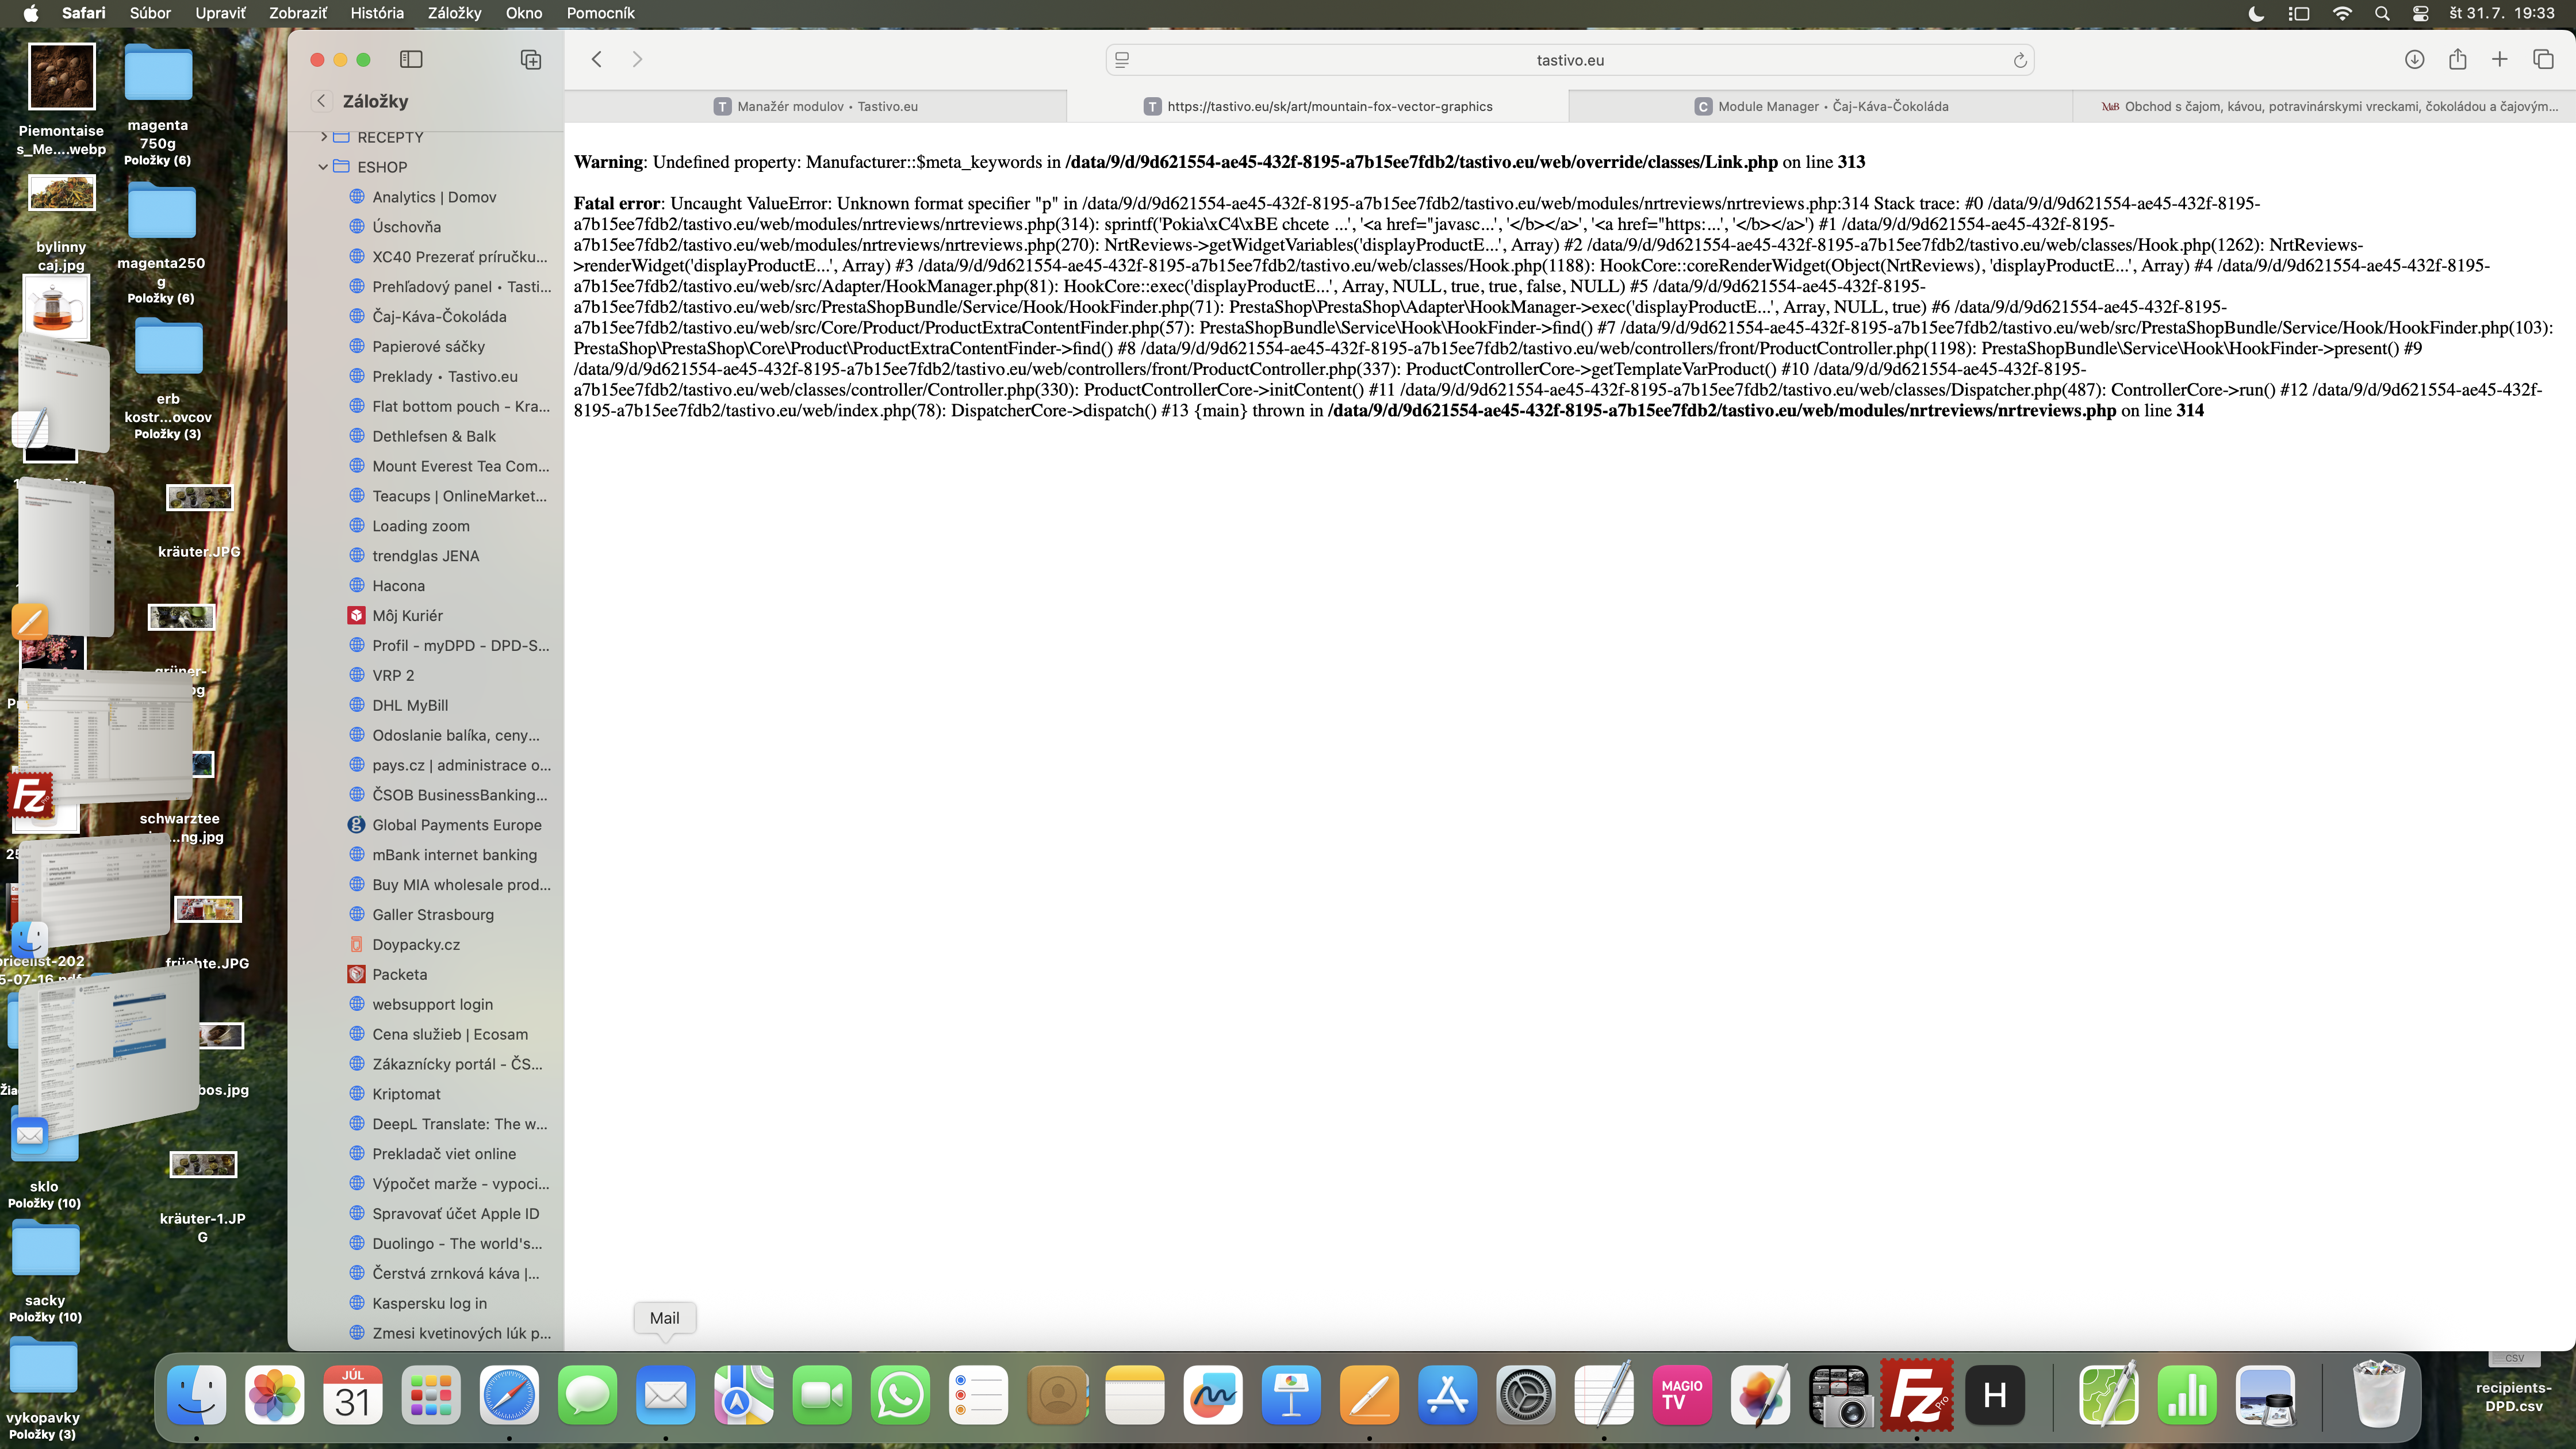This screenshot has width=2576, height=1449.
Task: Expand the RECEPTY bookmarks folder
Action: pyautogui.click(x=323, y=137)
